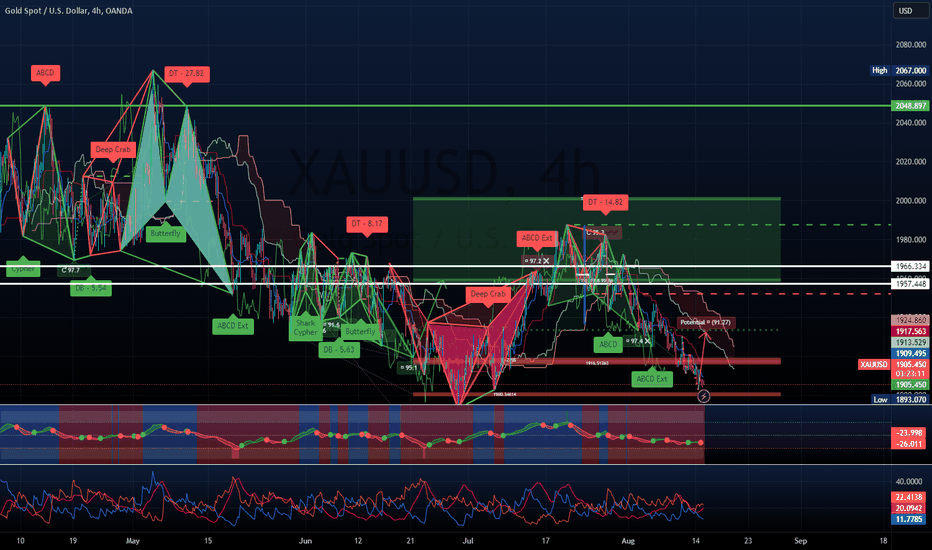Select the Deep Crab label above crimson pattern
This screenshot has height=550, width=932.
pos(488,294)
